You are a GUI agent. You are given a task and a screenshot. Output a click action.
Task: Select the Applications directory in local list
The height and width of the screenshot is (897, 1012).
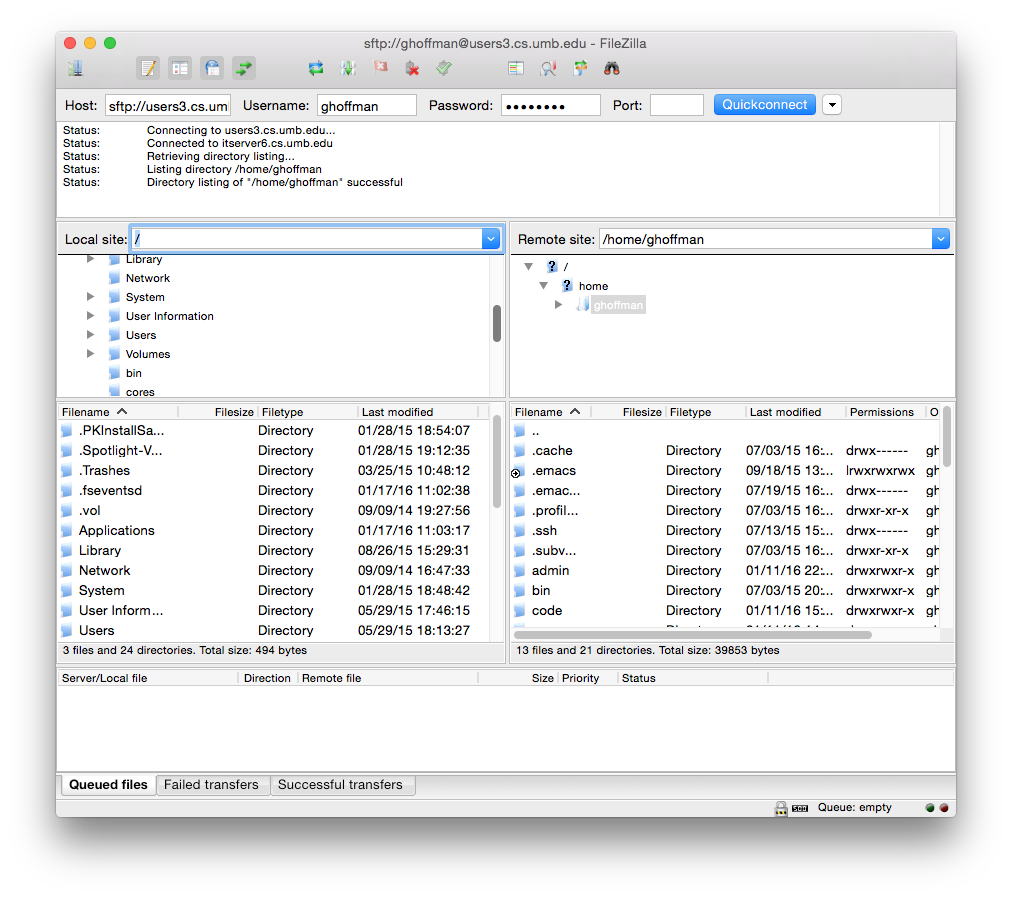[274, 530]
